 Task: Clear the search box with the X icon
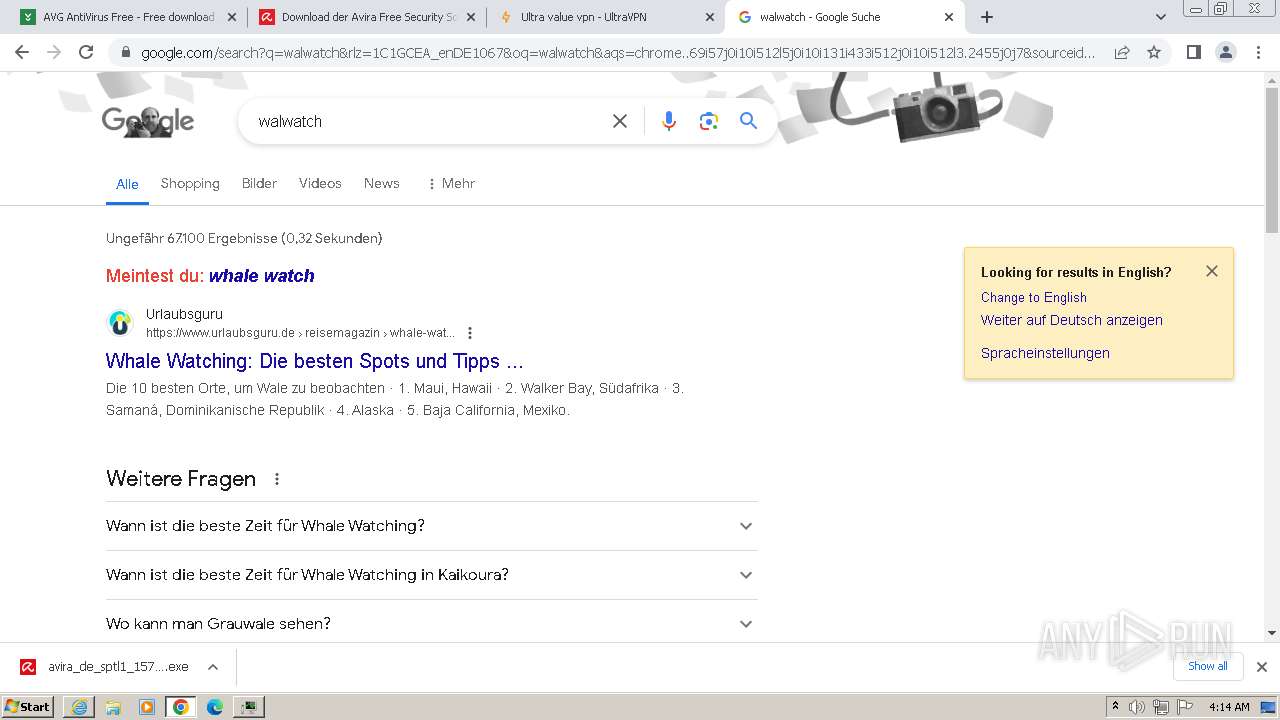pyautogui.click(x=620, y=121)
